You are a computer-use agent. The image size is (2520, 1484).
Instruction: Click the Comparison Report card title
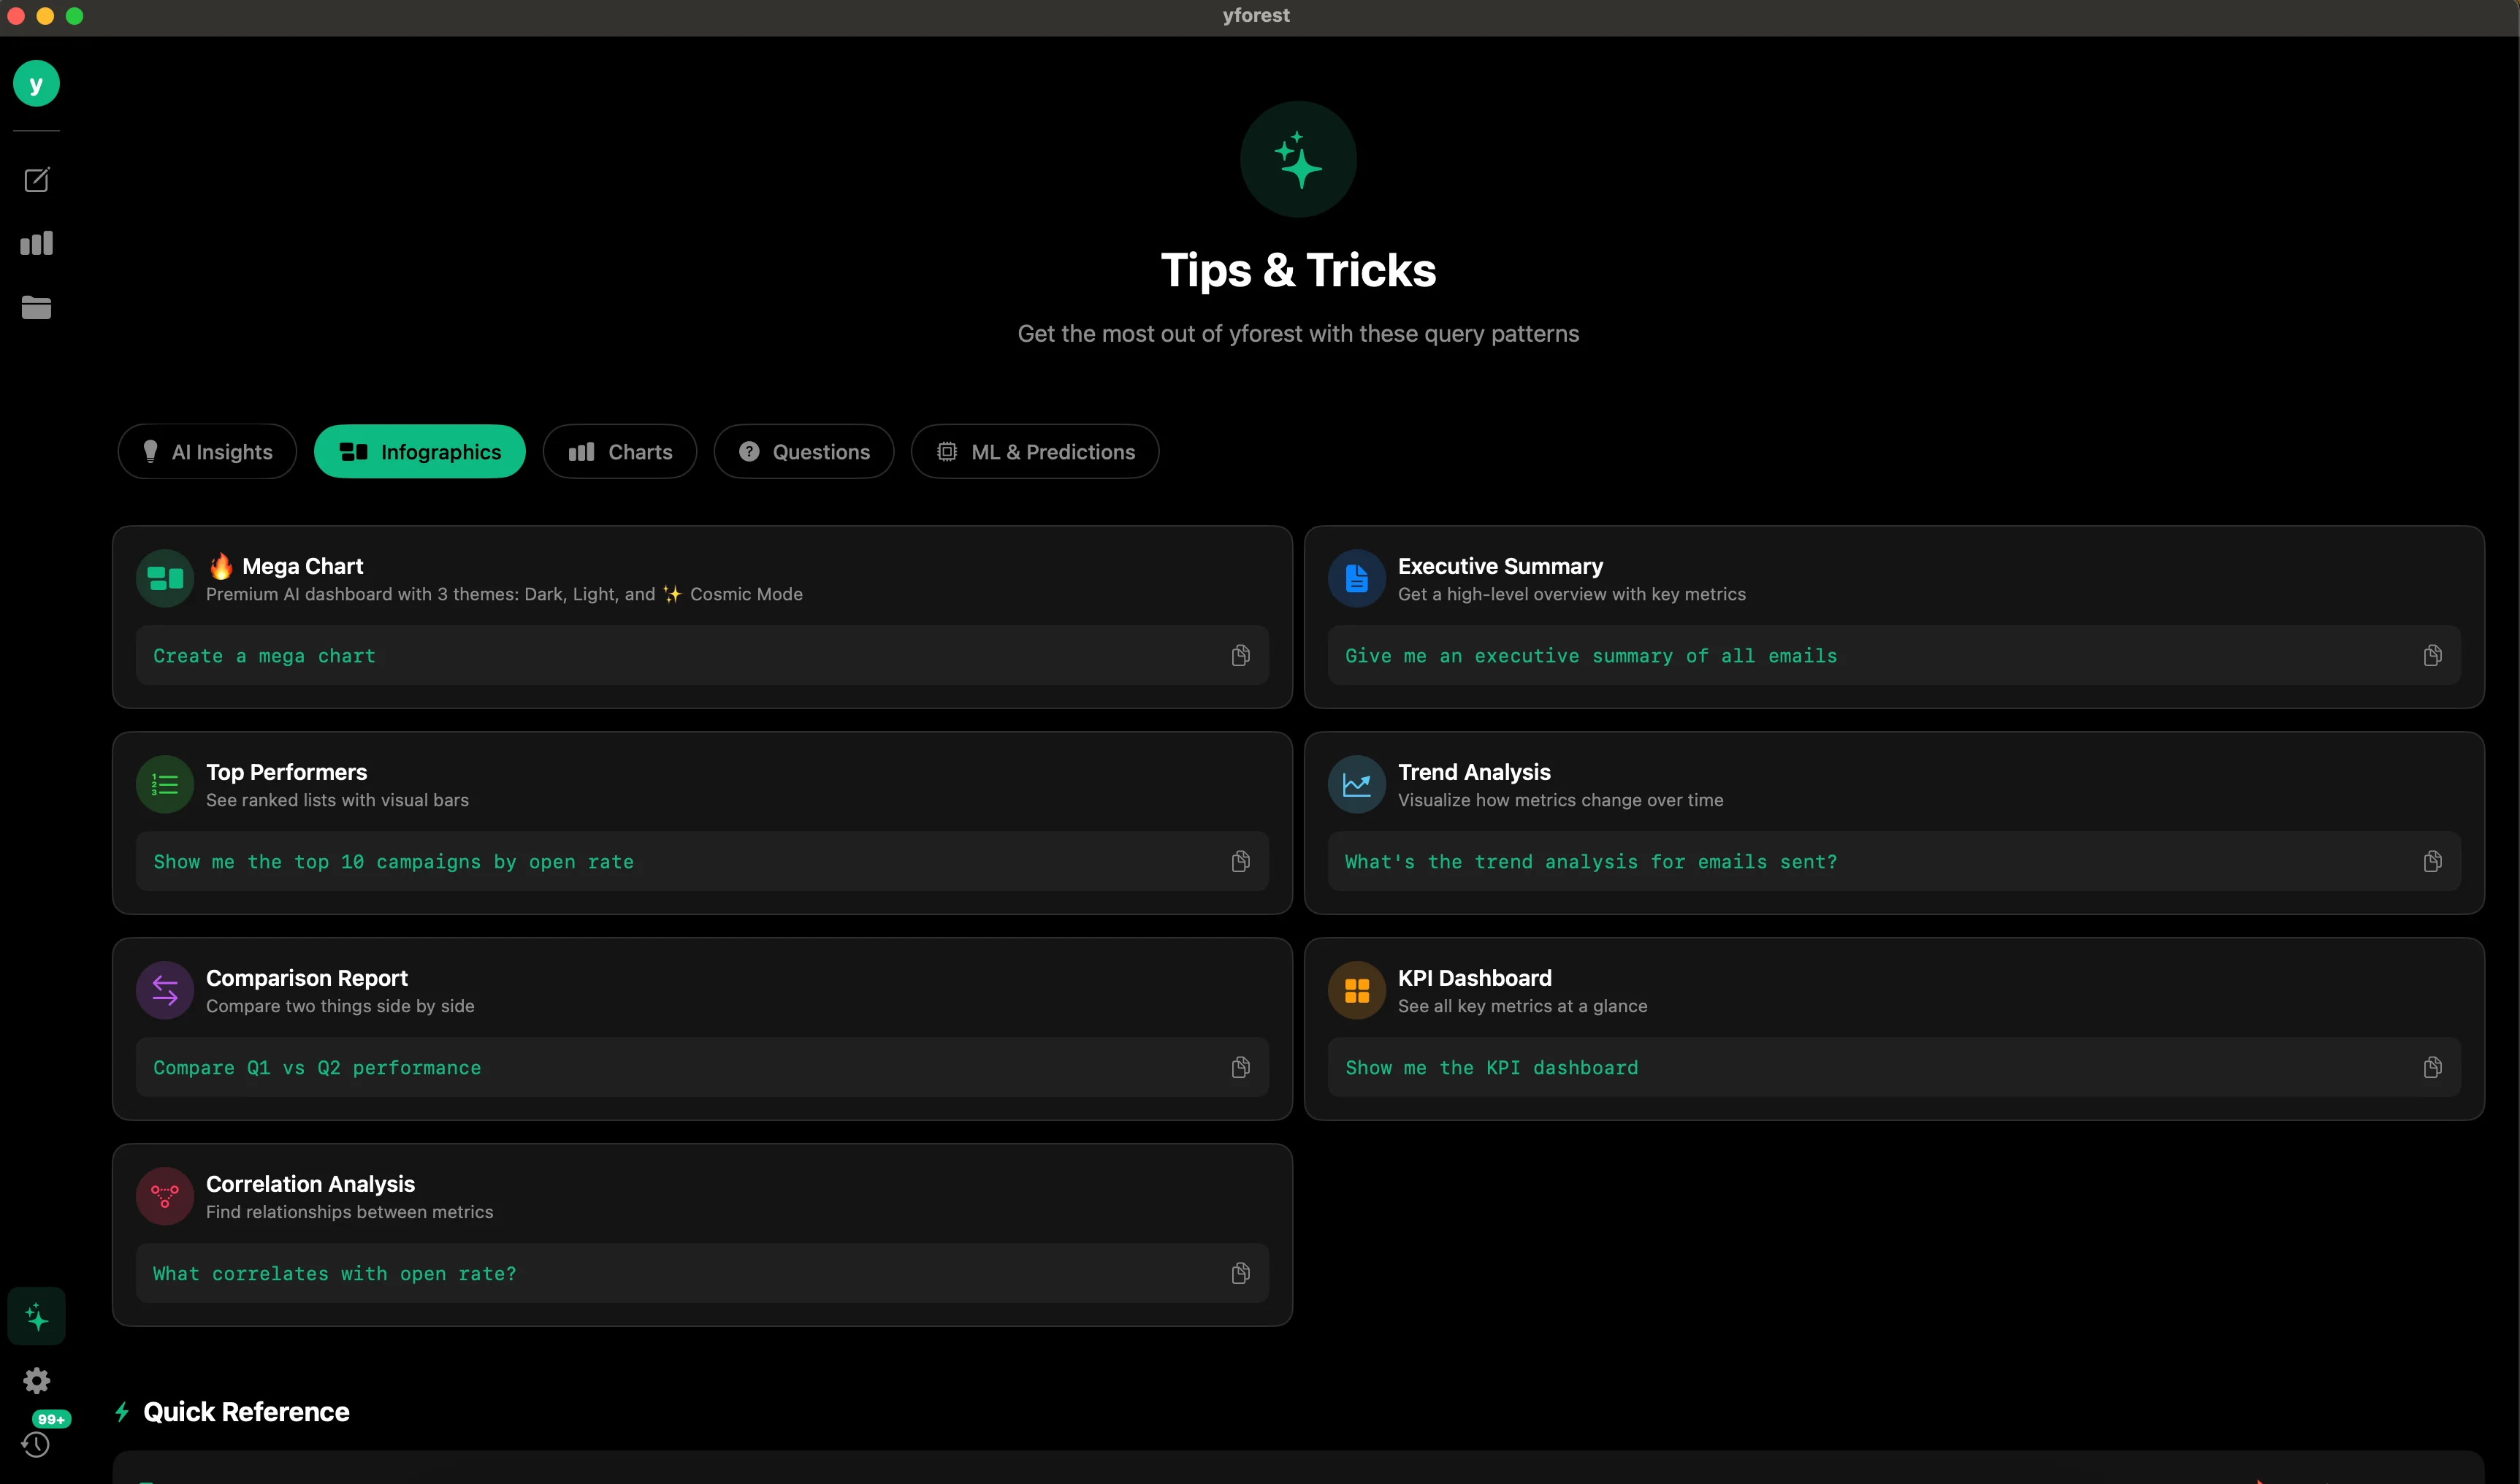306,978
